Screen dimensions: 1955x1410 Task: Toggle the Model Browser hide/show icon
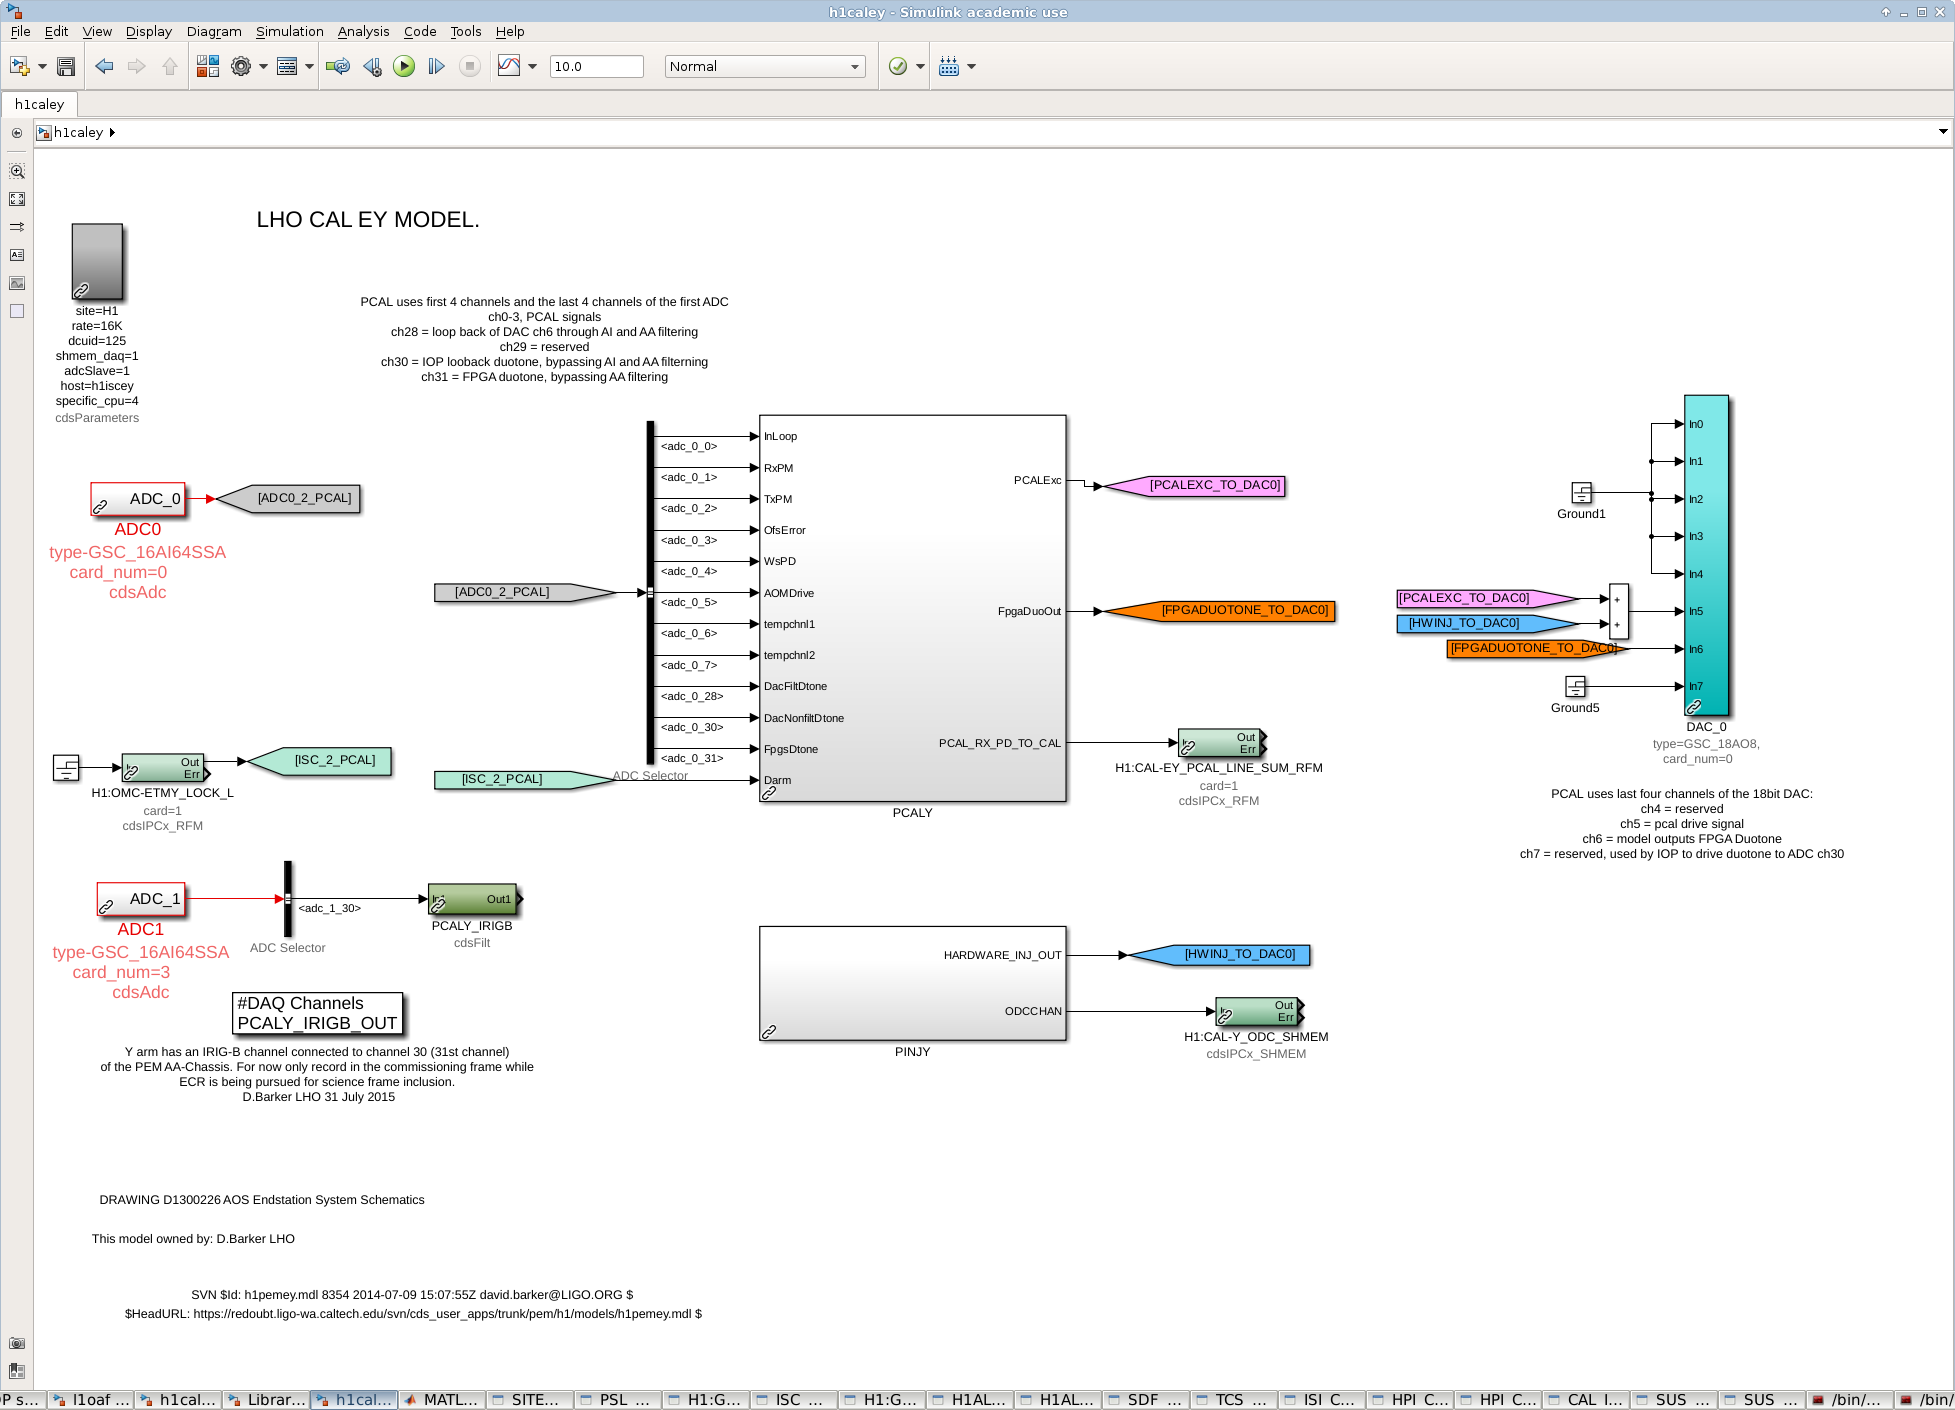coord(17,132)
